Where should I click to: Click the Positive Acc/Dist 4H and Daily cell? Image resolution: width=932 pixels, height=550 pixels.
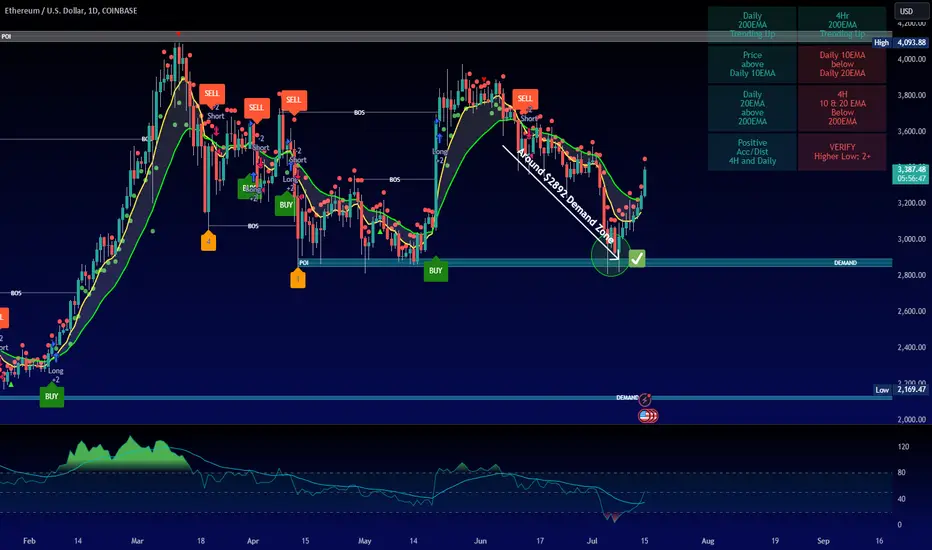752,152
